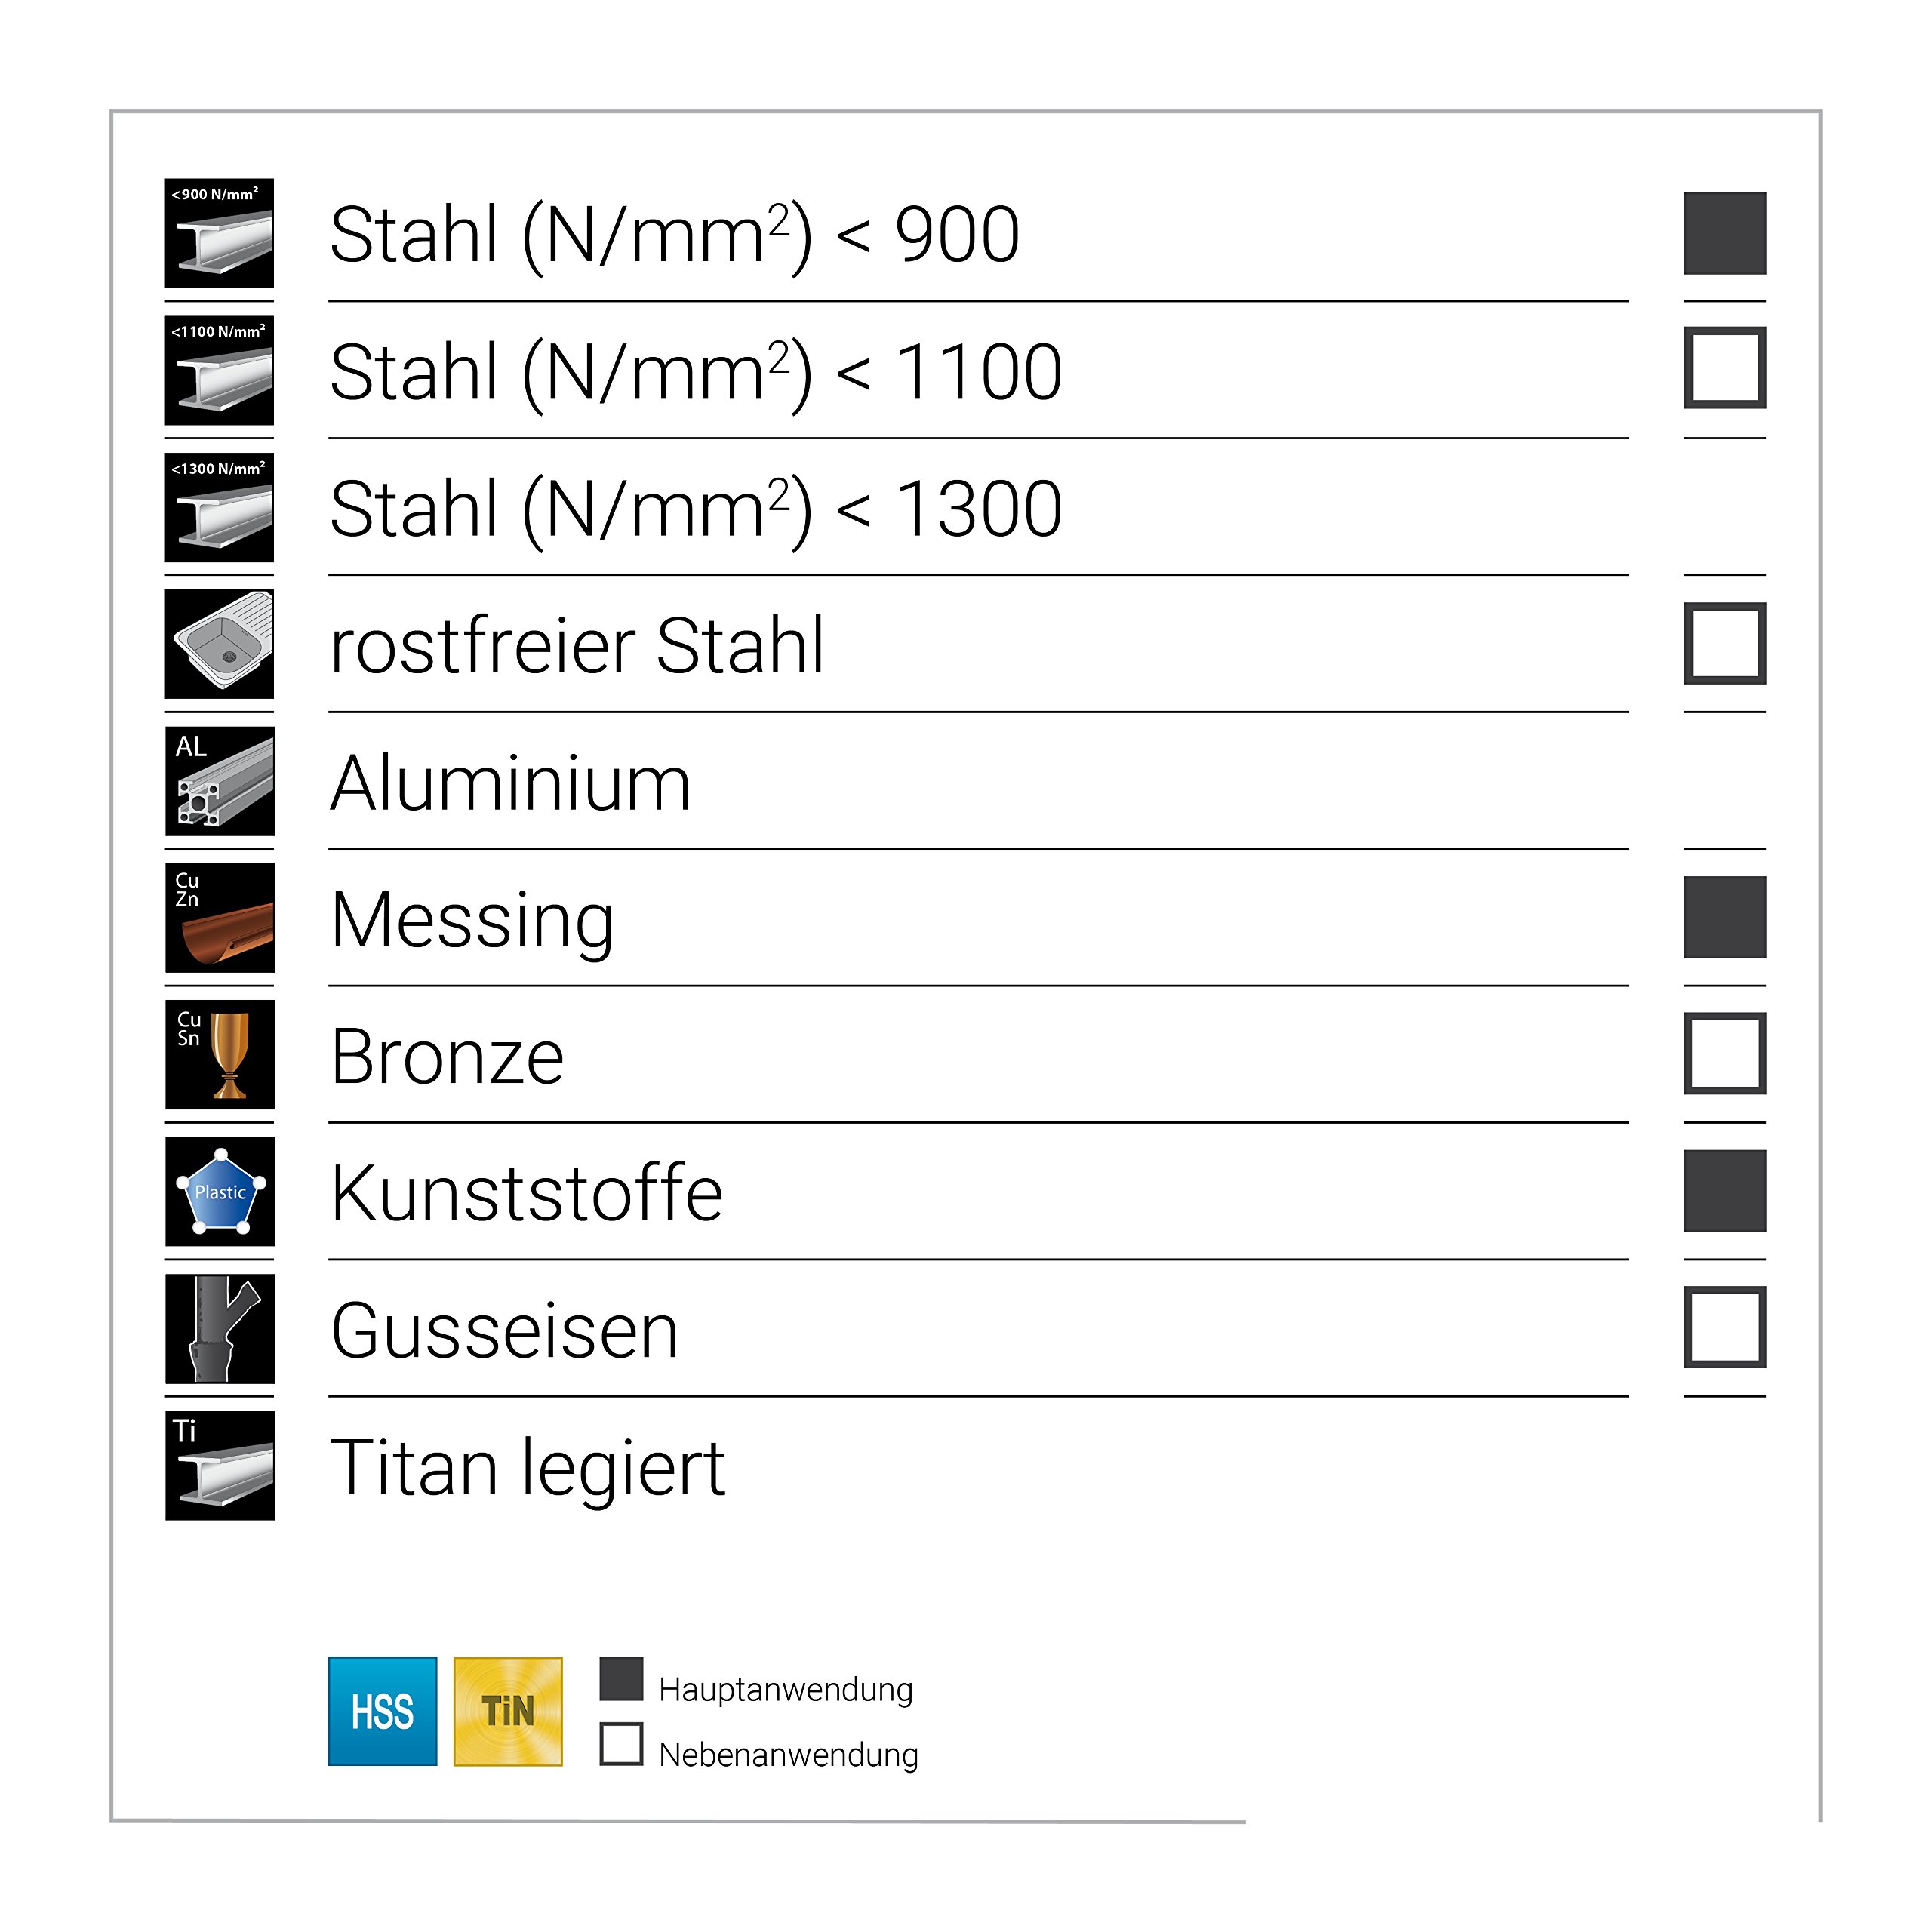Click the Ti titanium alloy icon
Screen dimensions: 1932x1932
click(x=220, y=1466)
